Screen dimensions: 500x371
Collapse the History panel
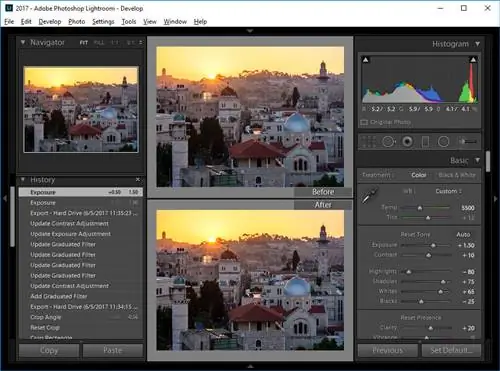pos(23,180)
